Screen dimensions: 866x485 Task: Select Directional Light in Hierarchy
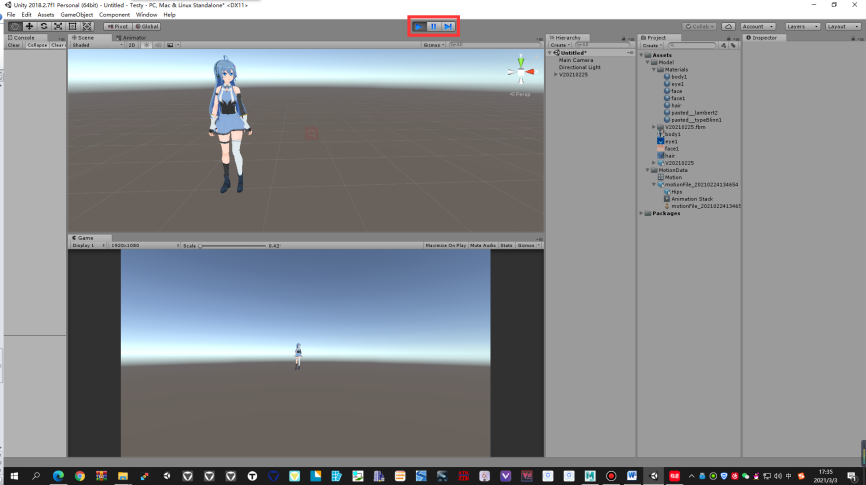[579, 67]
